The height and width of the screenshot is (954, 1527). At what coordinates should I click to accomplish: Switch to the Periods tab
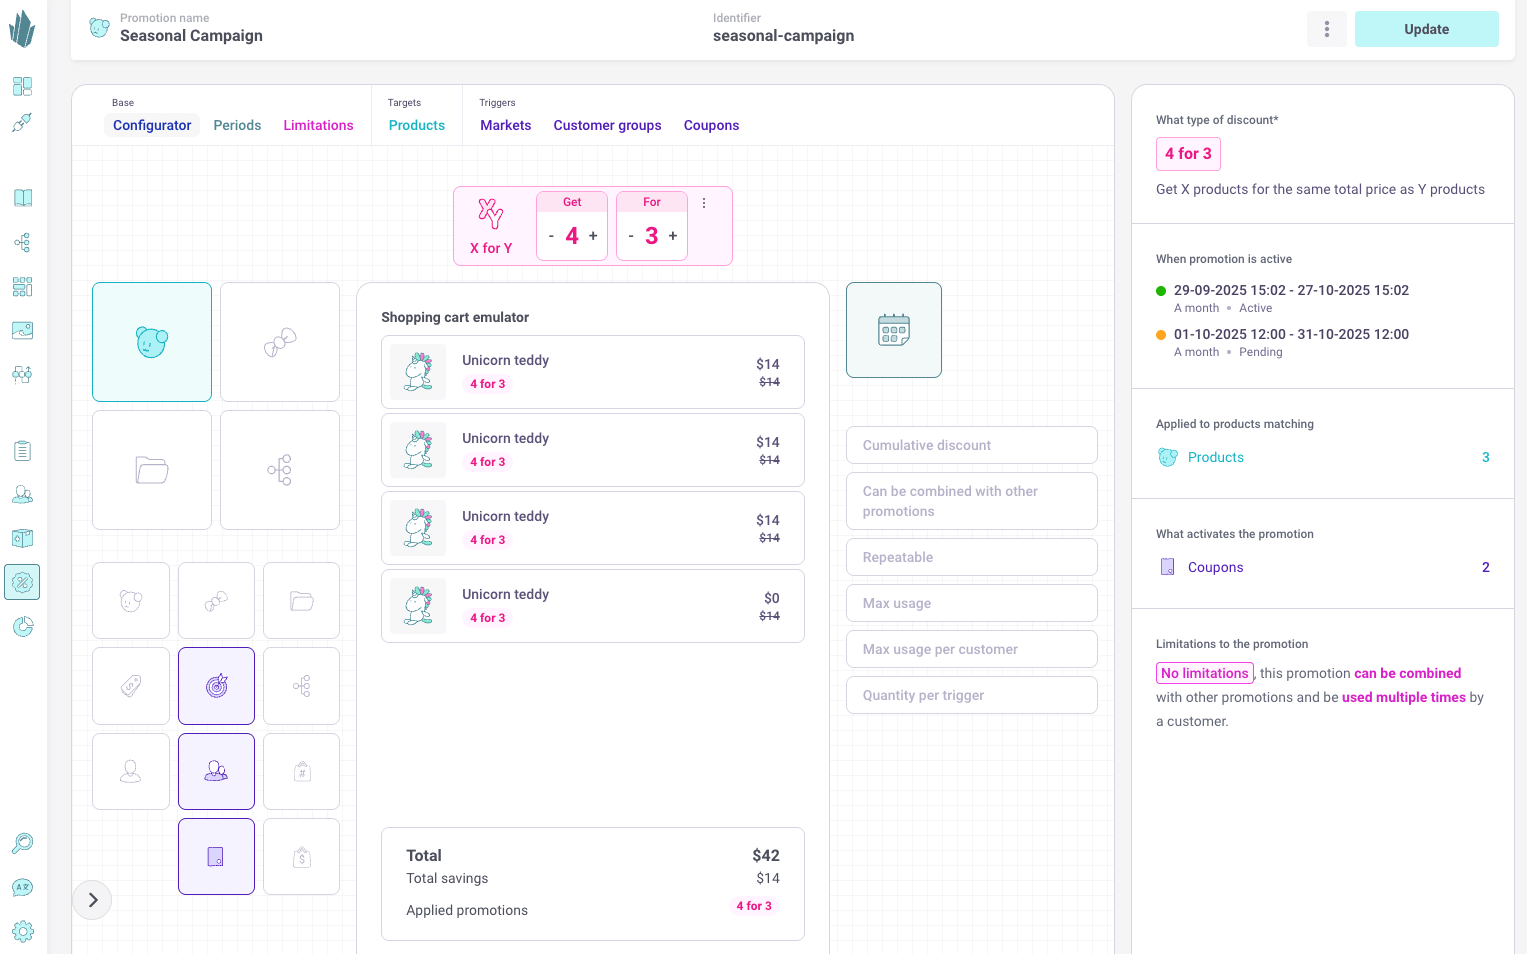coord(237,125)
